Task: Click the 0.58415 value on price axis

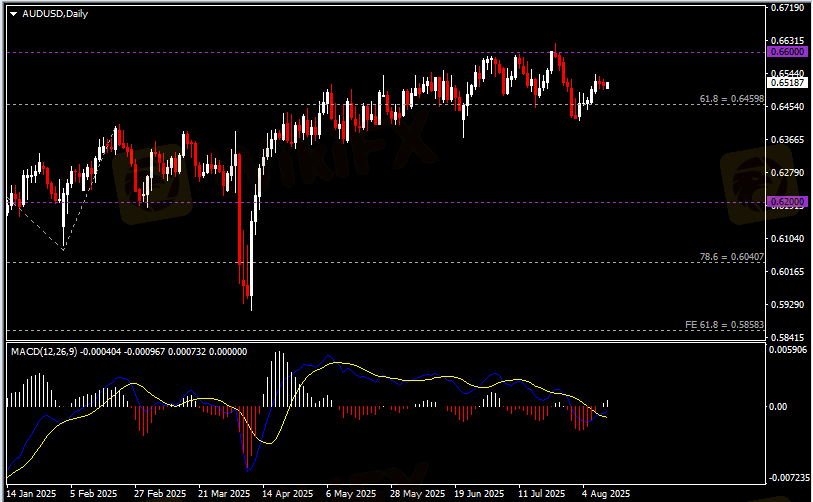Action: coord(787,338)
